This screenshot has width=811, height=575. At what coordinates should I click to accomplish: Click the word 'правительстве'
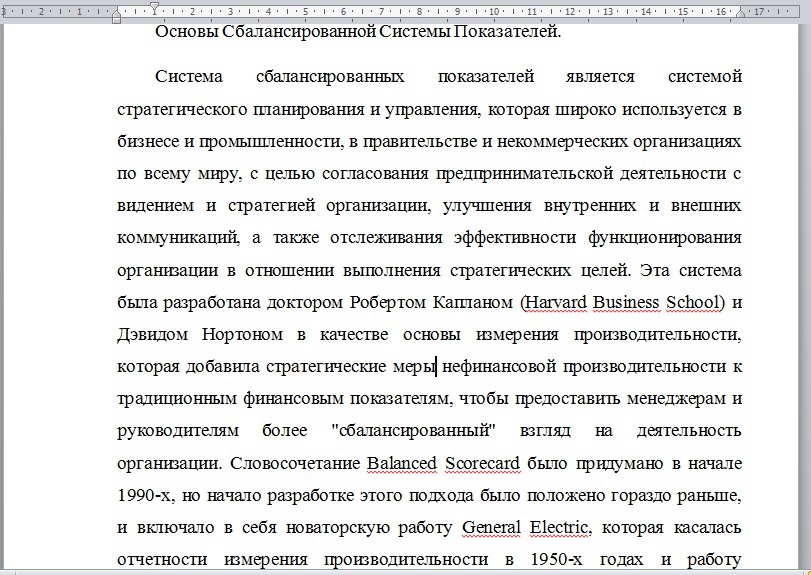[419, 142]
